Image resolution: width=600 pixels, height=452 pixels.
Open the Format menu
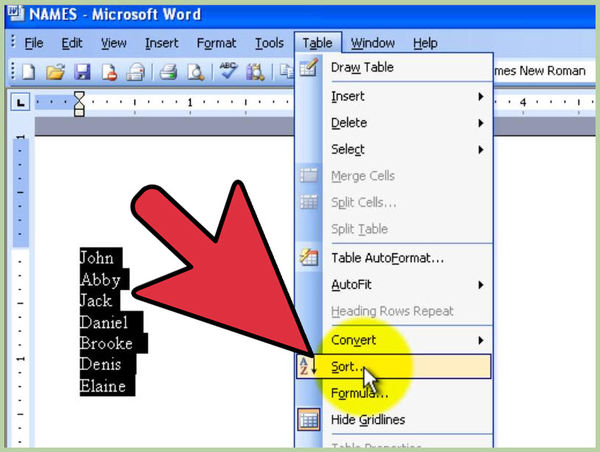[x=216, y=43]
